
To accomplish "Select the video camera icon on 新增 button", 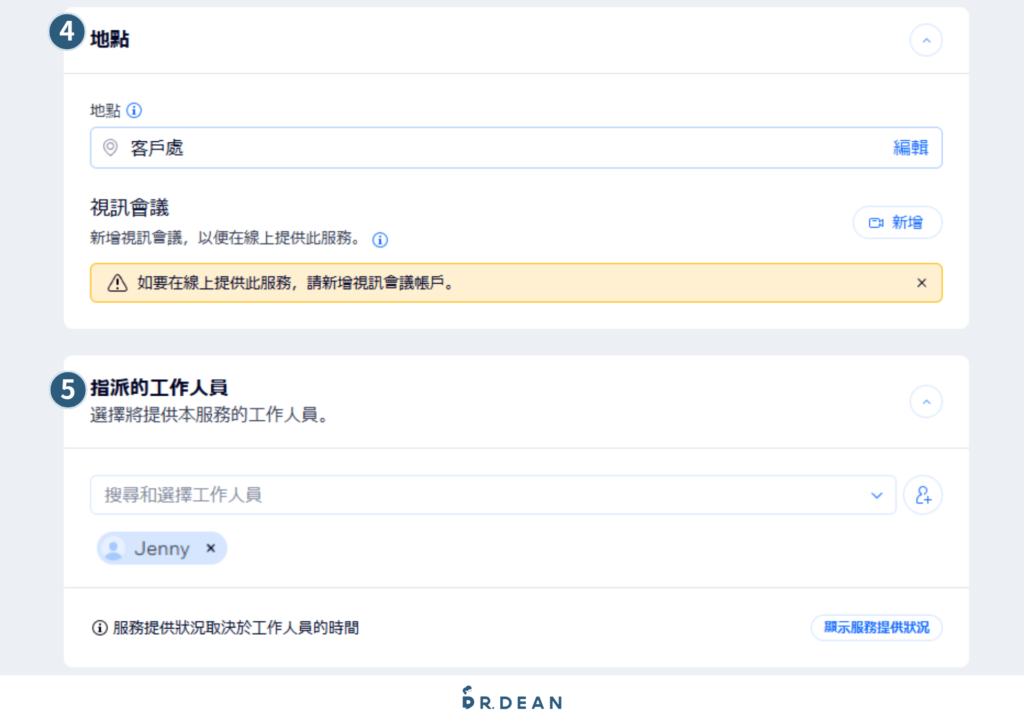I will pos(874,222).
